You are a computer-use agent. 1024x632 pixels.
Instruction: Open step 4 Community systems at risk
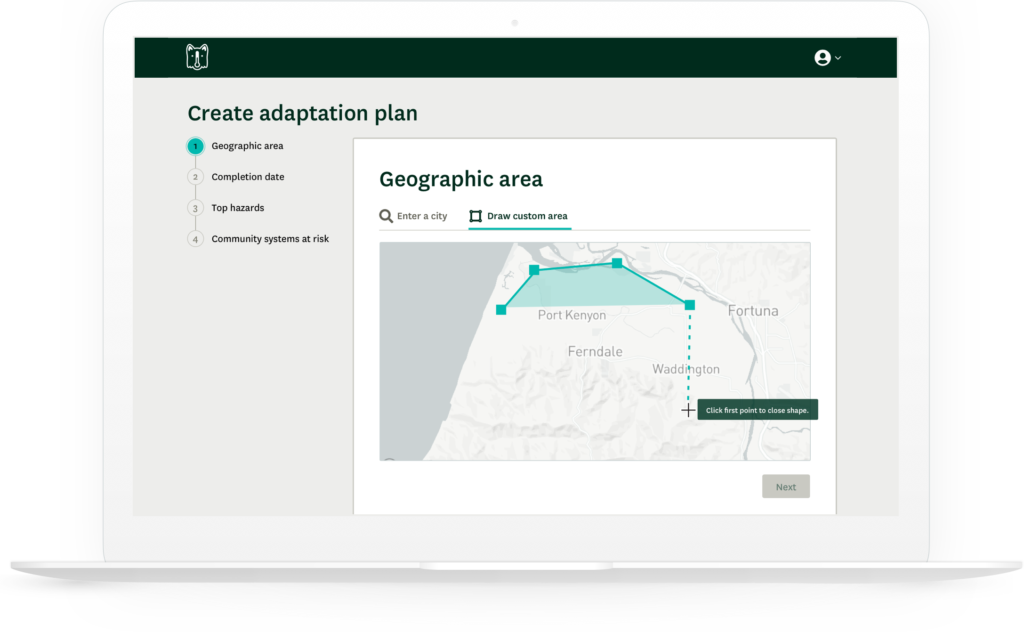[x=269, y=239]
